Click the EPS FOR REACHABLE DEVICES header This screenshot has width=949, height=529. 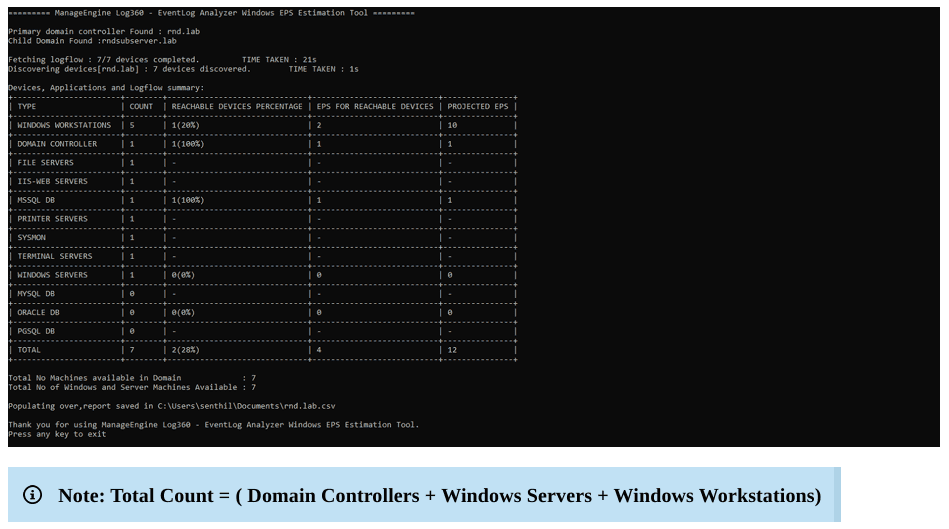[x=375, y=107]
